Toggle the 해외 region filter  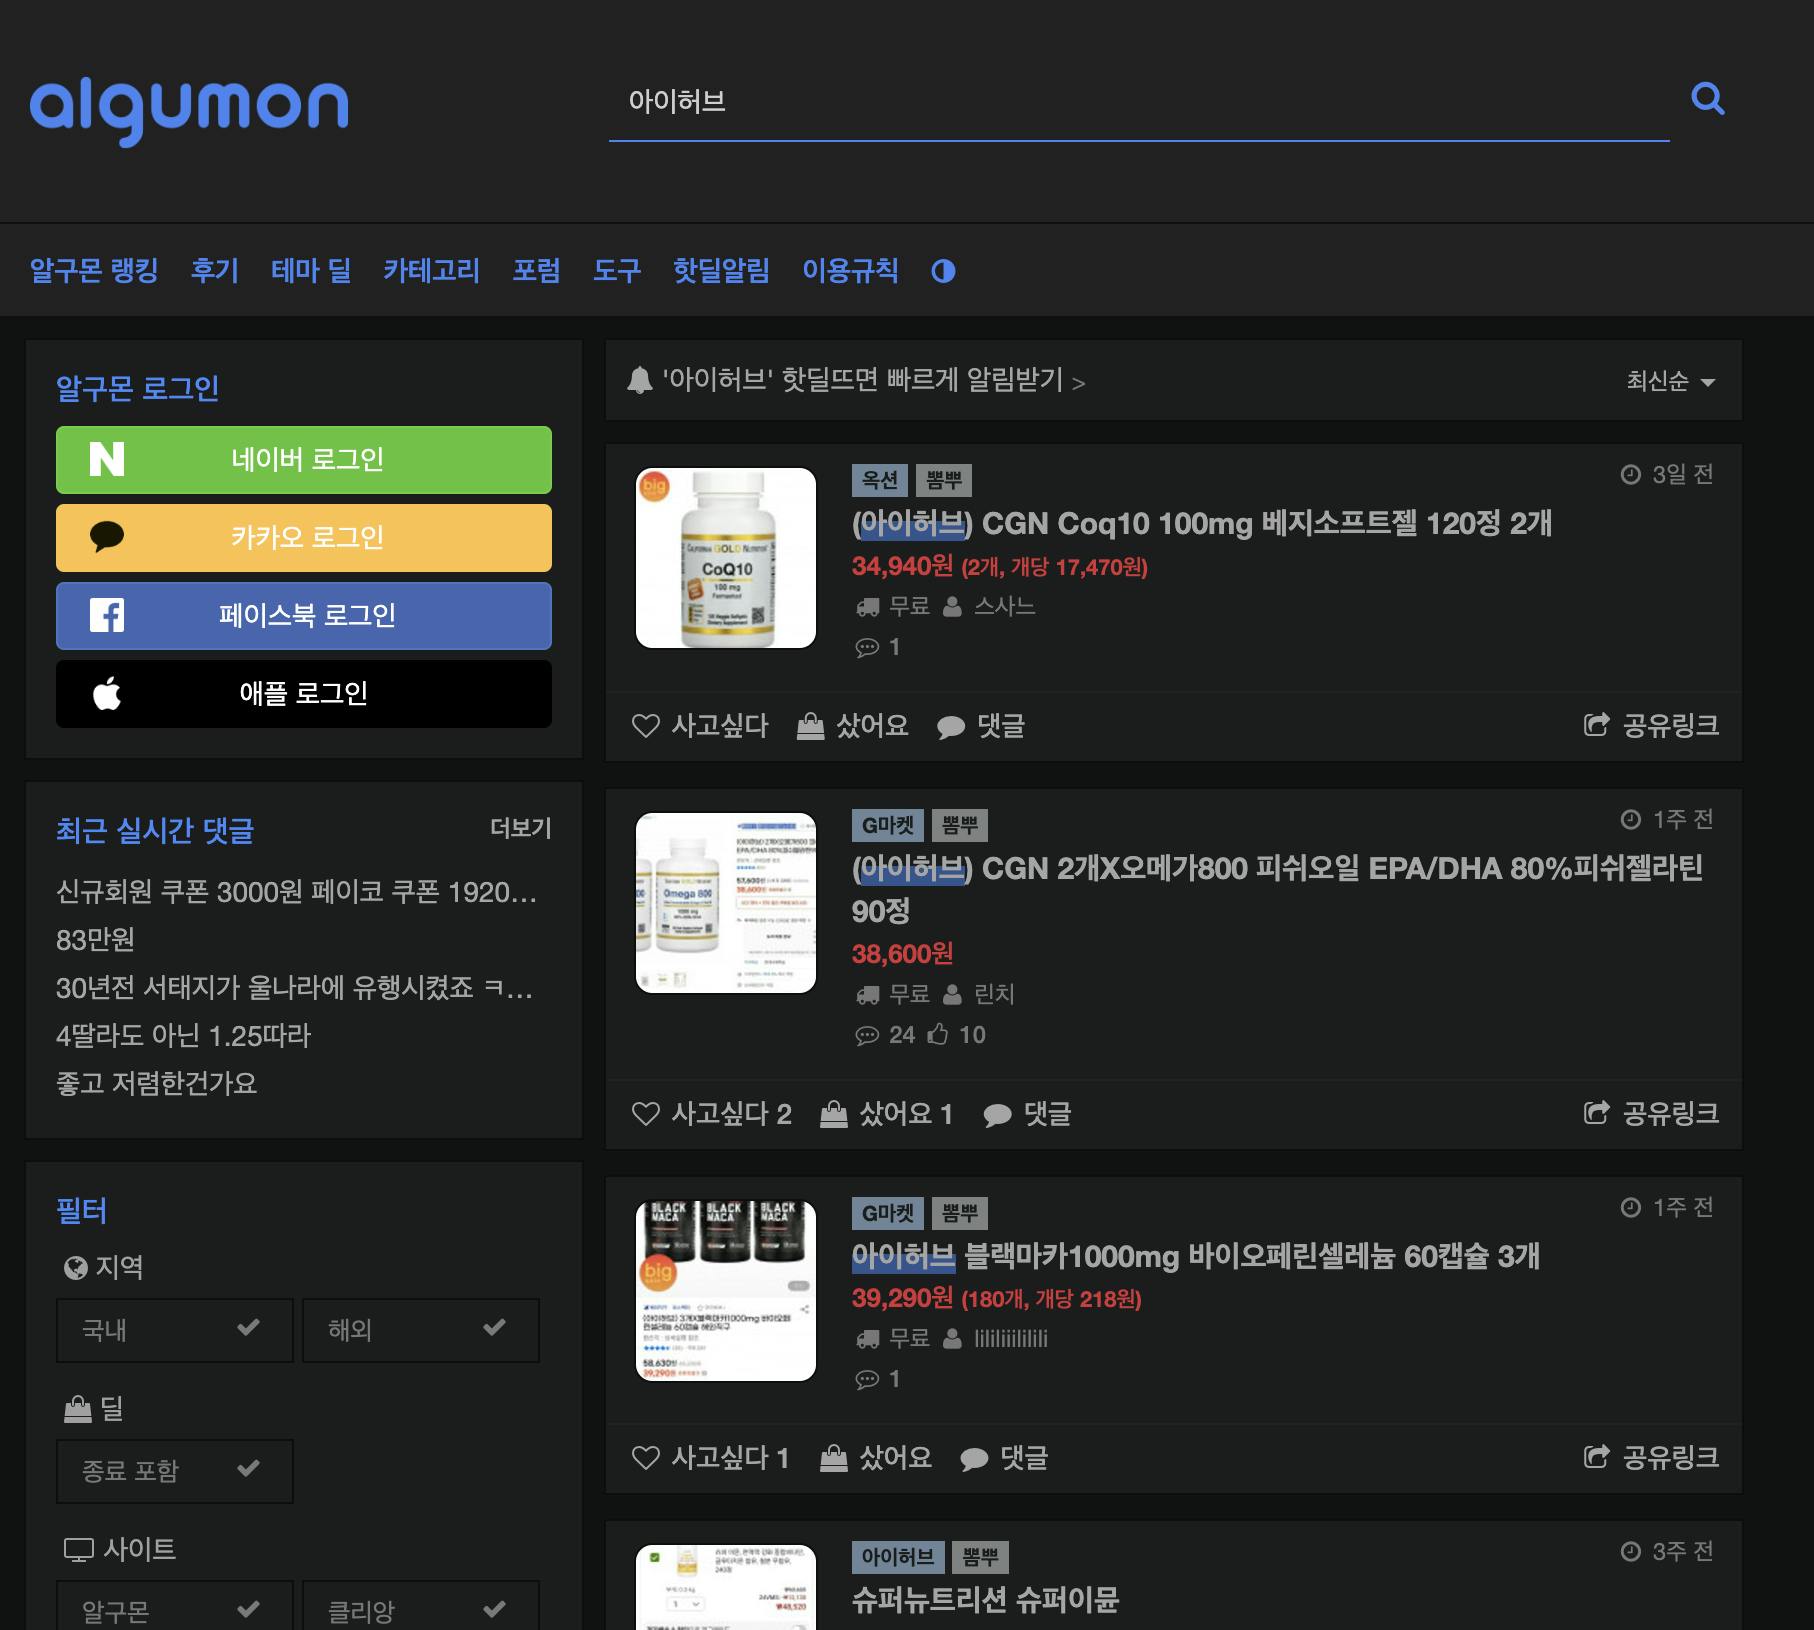click(421, 1330)
